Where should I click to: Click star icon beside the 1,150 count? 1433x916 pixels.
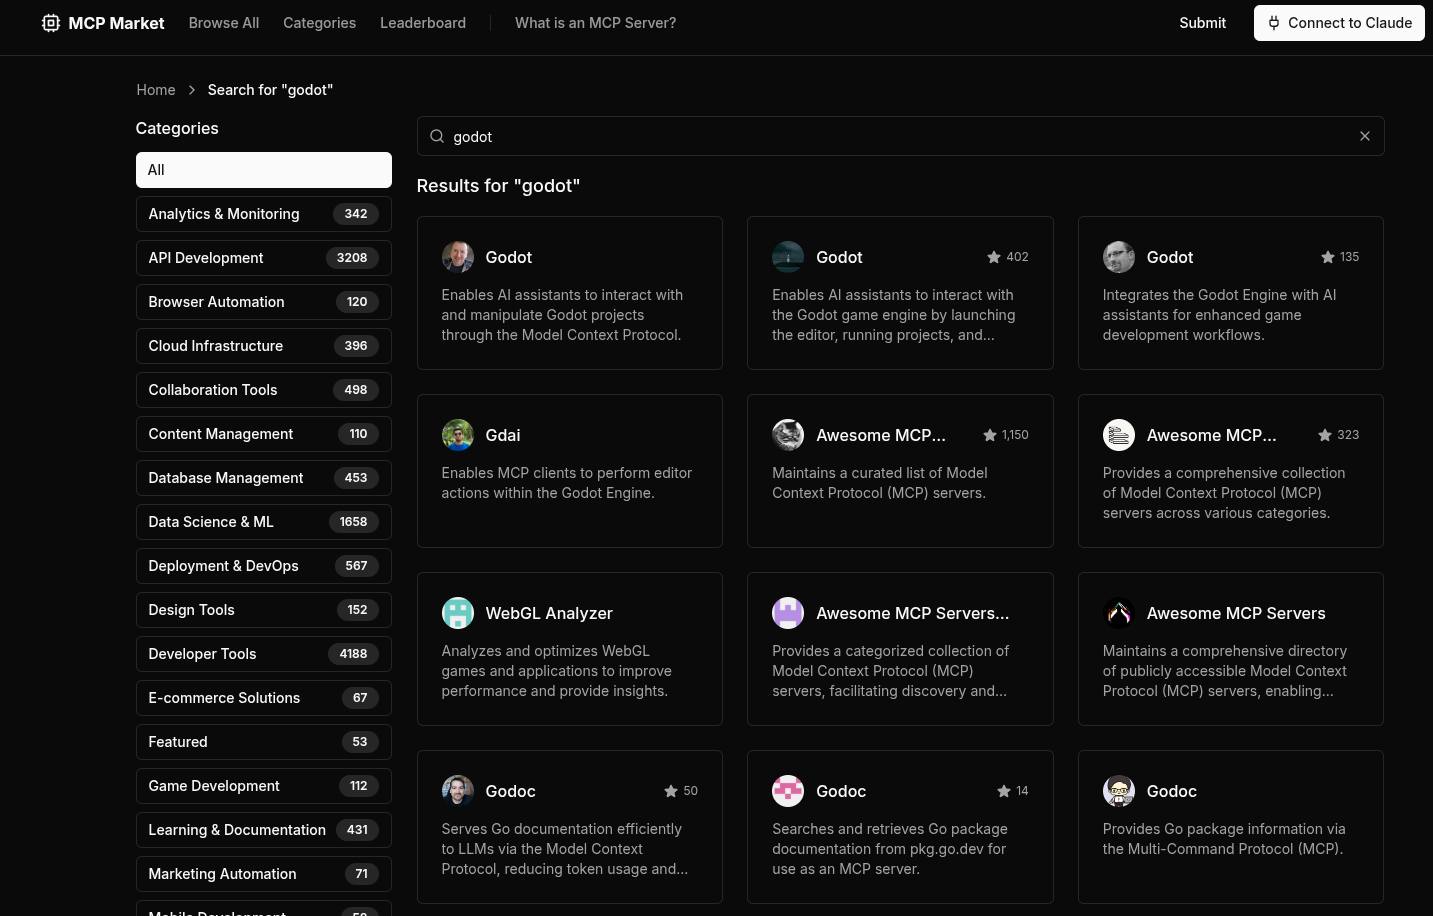coord(990,435)
